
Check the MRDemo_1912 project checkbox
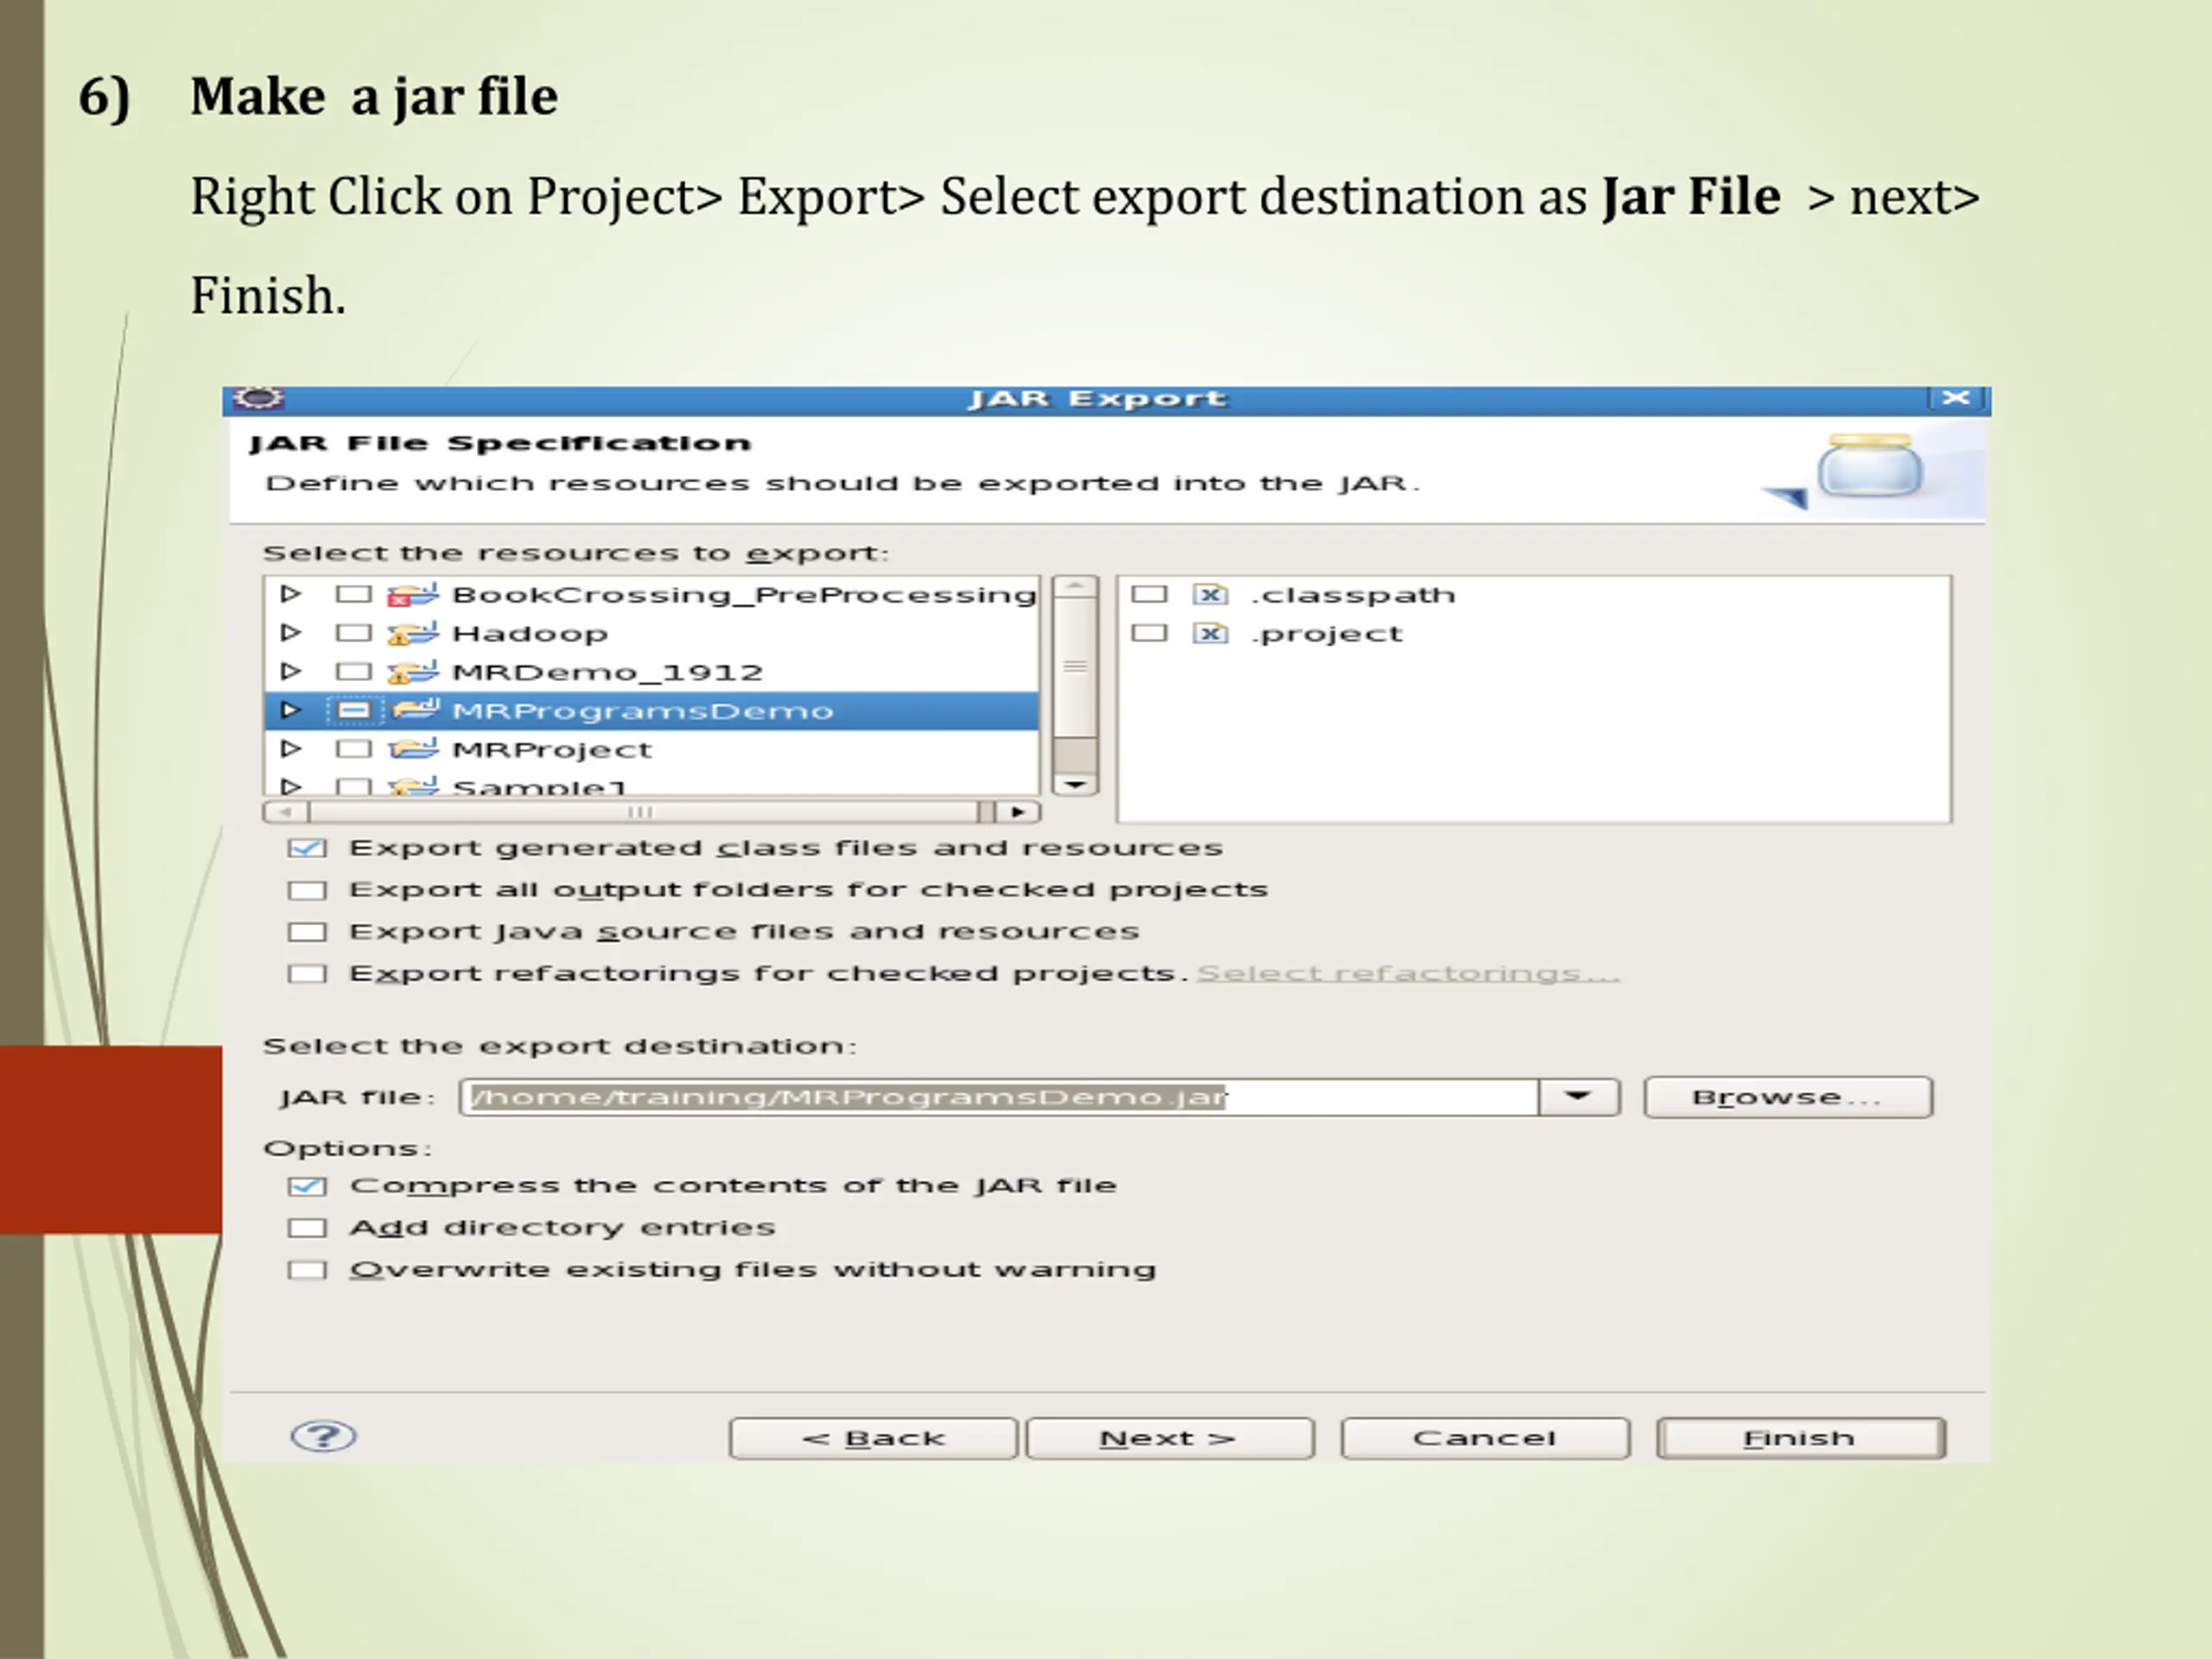[353, 672]
